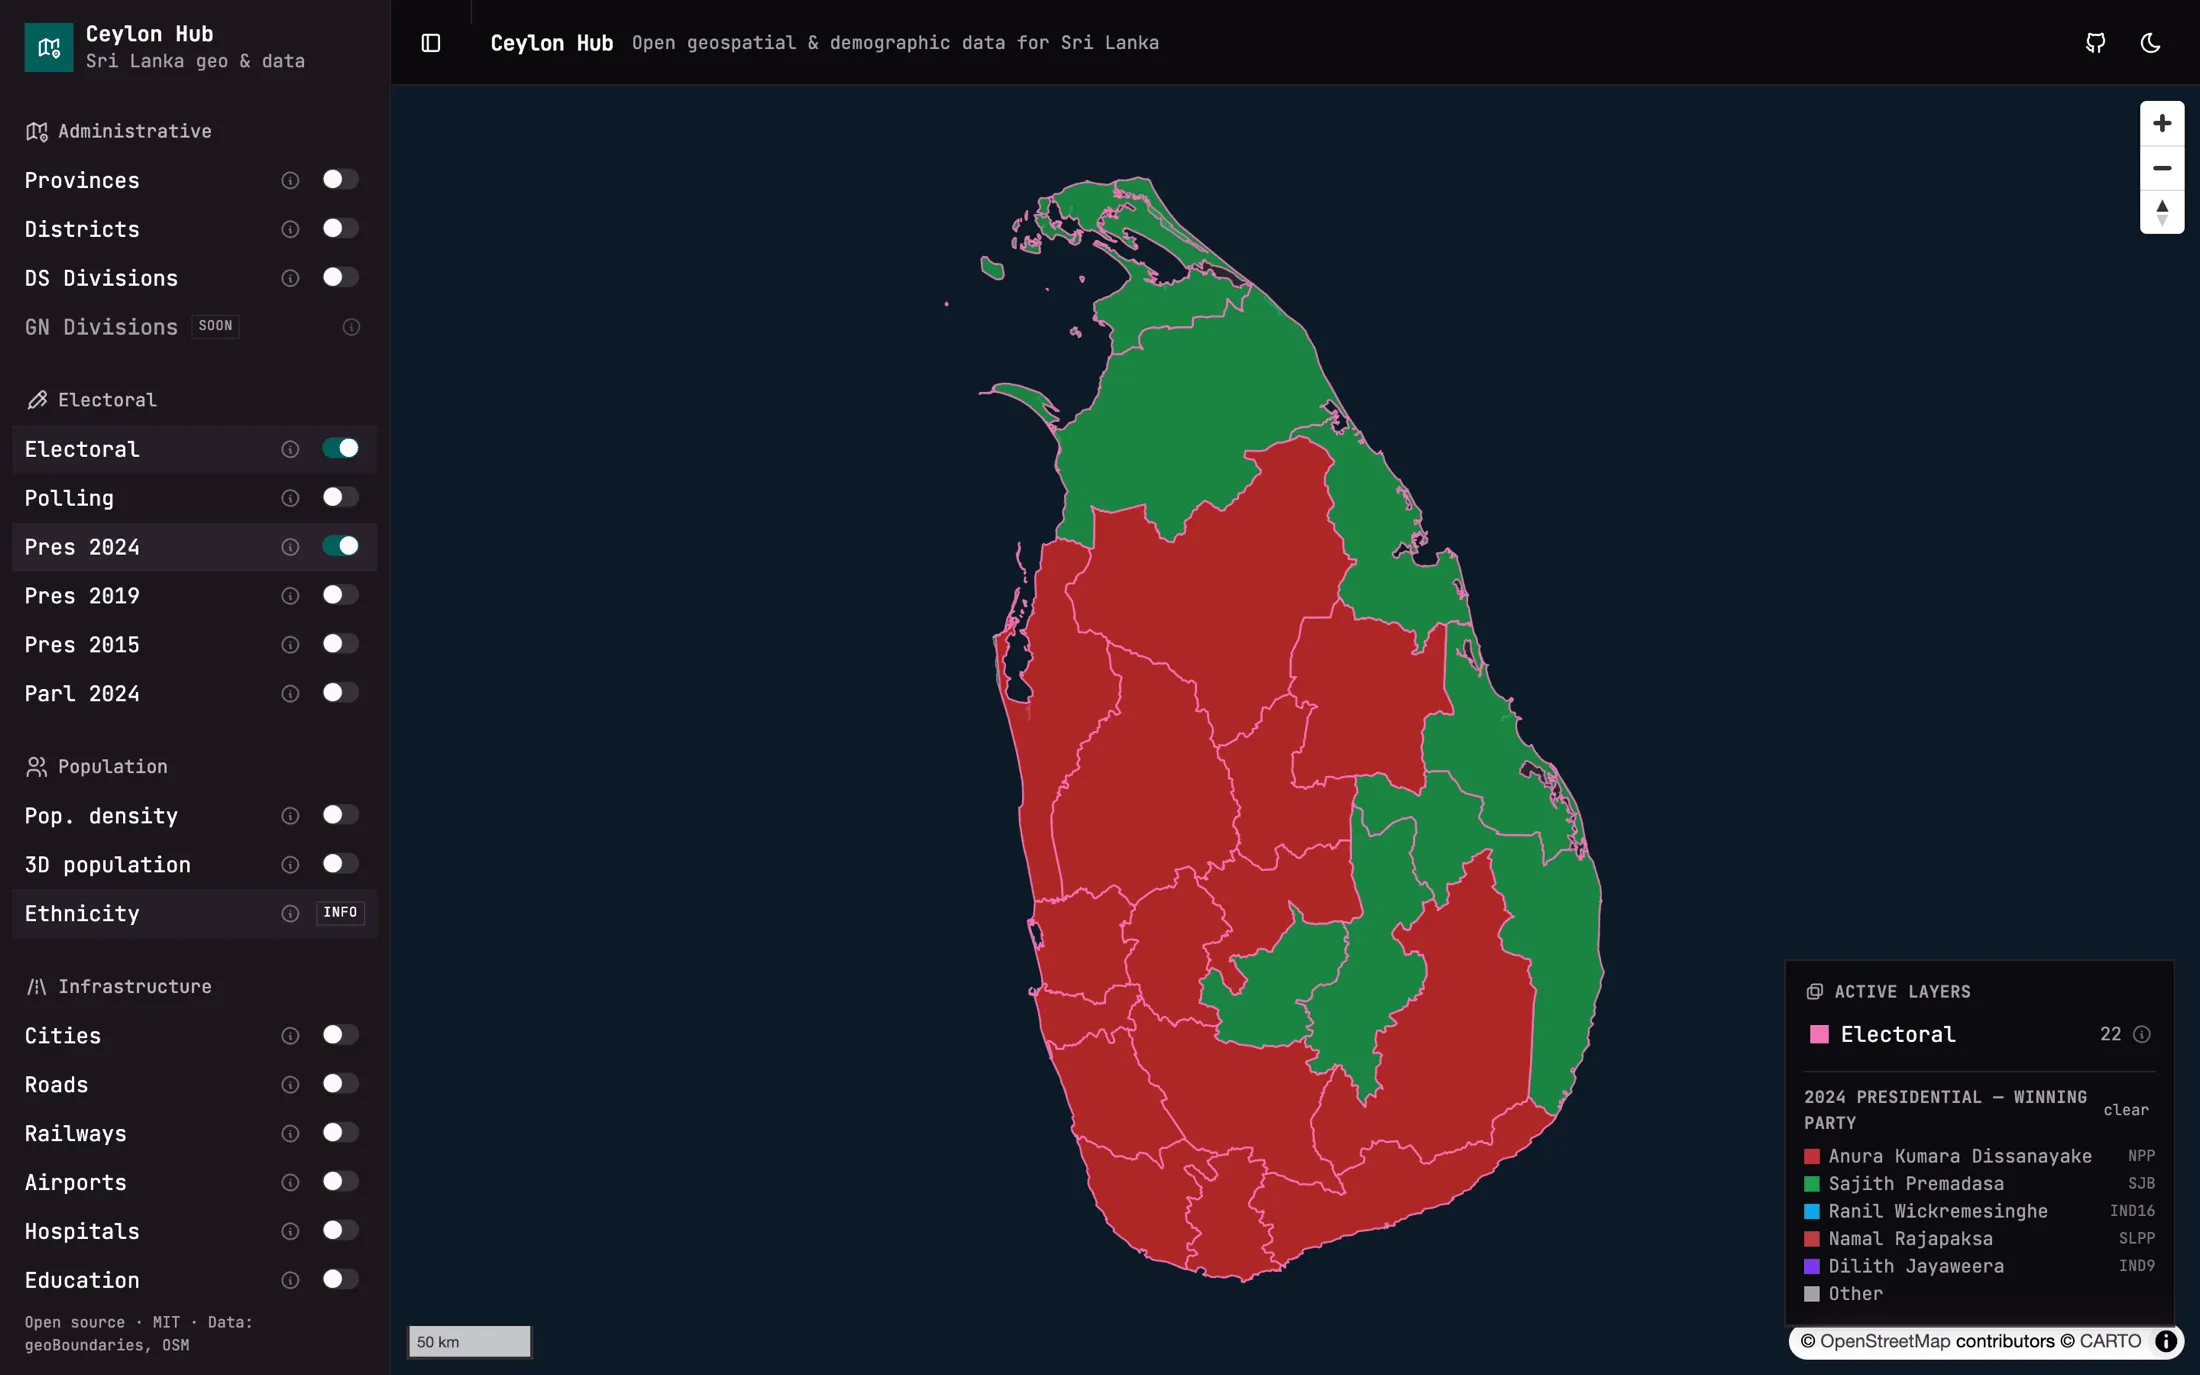
Task: Enable the Districts layer toggle
Action: point(340,228)
